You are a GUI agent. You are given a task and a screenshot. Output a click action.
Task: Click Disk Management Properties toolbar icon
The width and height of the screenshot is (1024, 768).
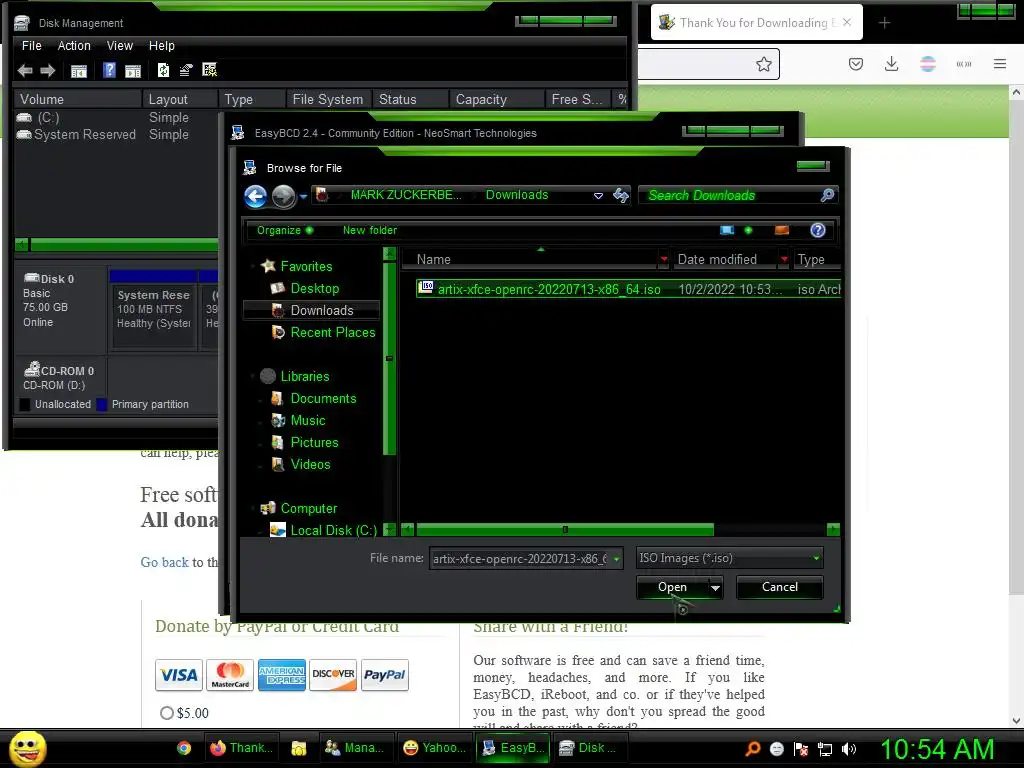[186, 70]
